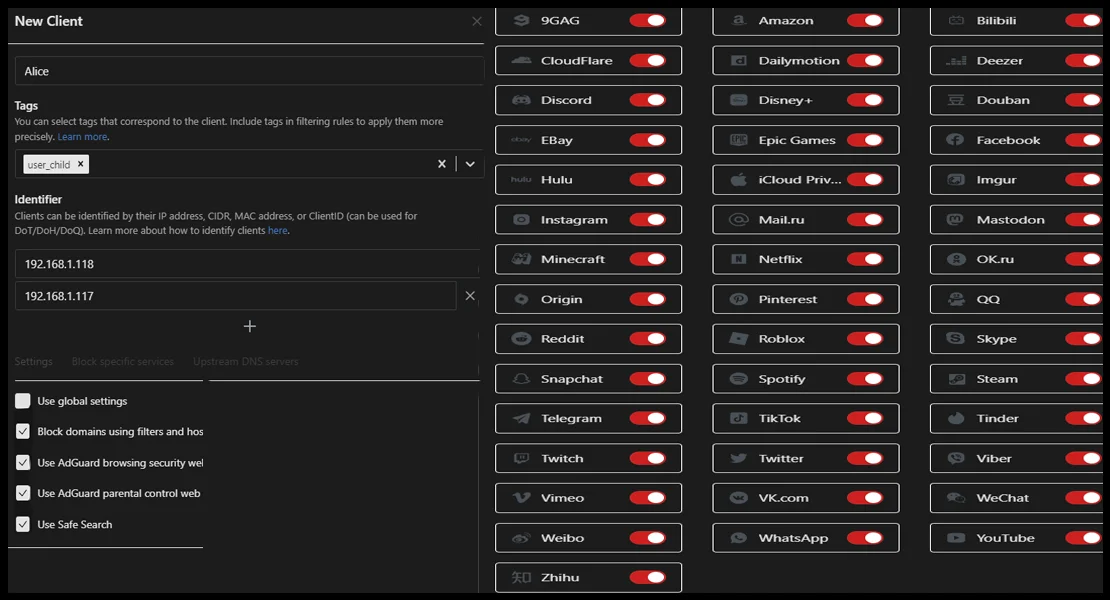
Task: Click the Amazon logo icon
Action: pos(739,21)
